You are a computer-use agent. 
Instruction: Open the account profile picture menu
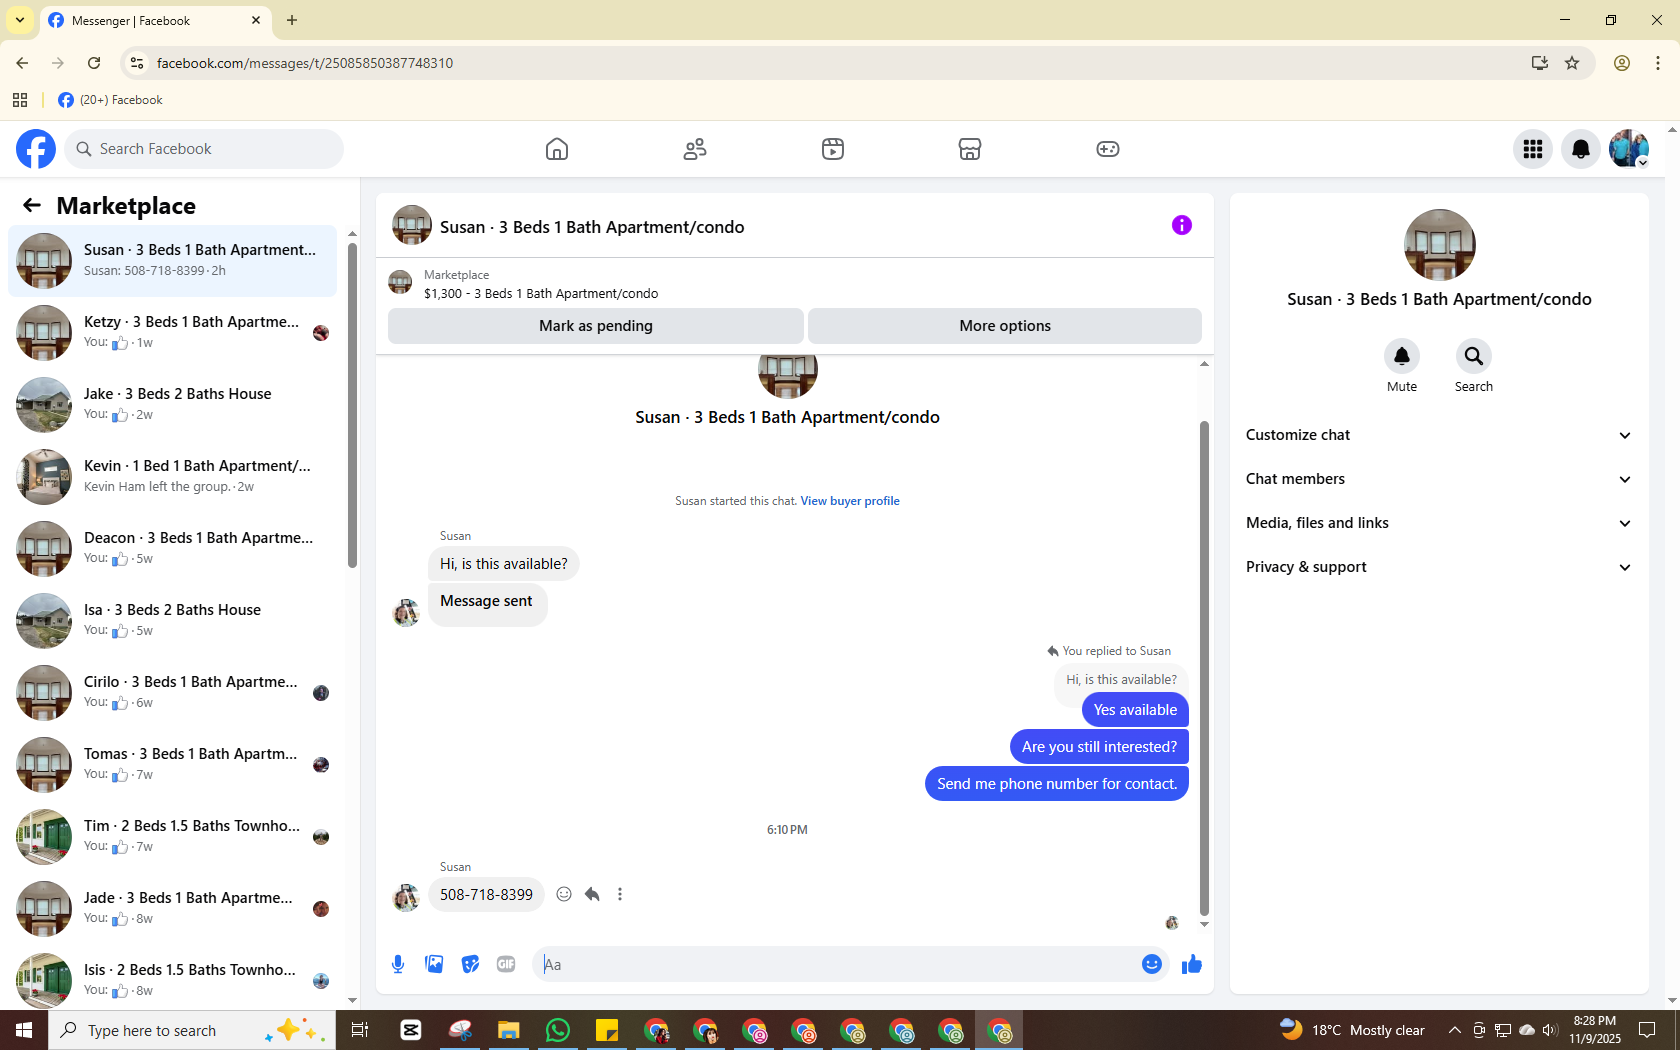[1629, 149]
